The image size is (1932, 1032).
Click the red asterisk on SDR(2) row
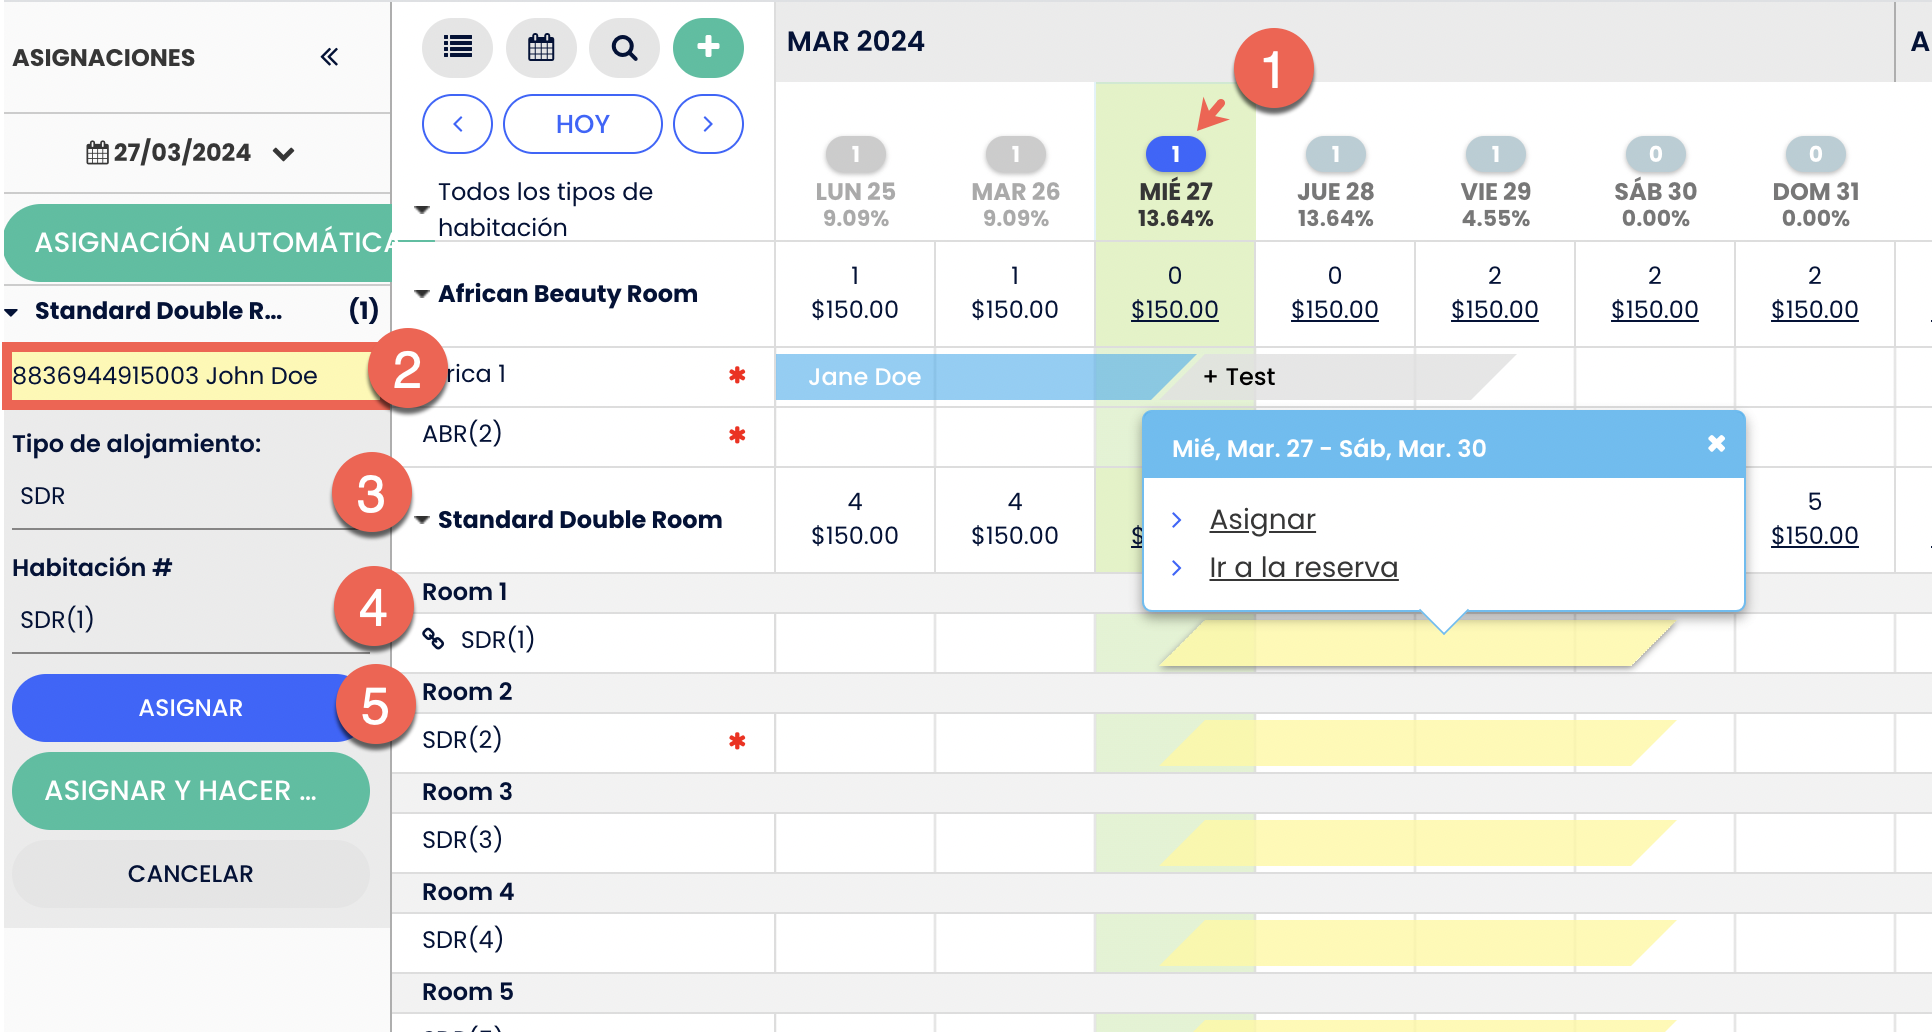(x=737, y=741)
